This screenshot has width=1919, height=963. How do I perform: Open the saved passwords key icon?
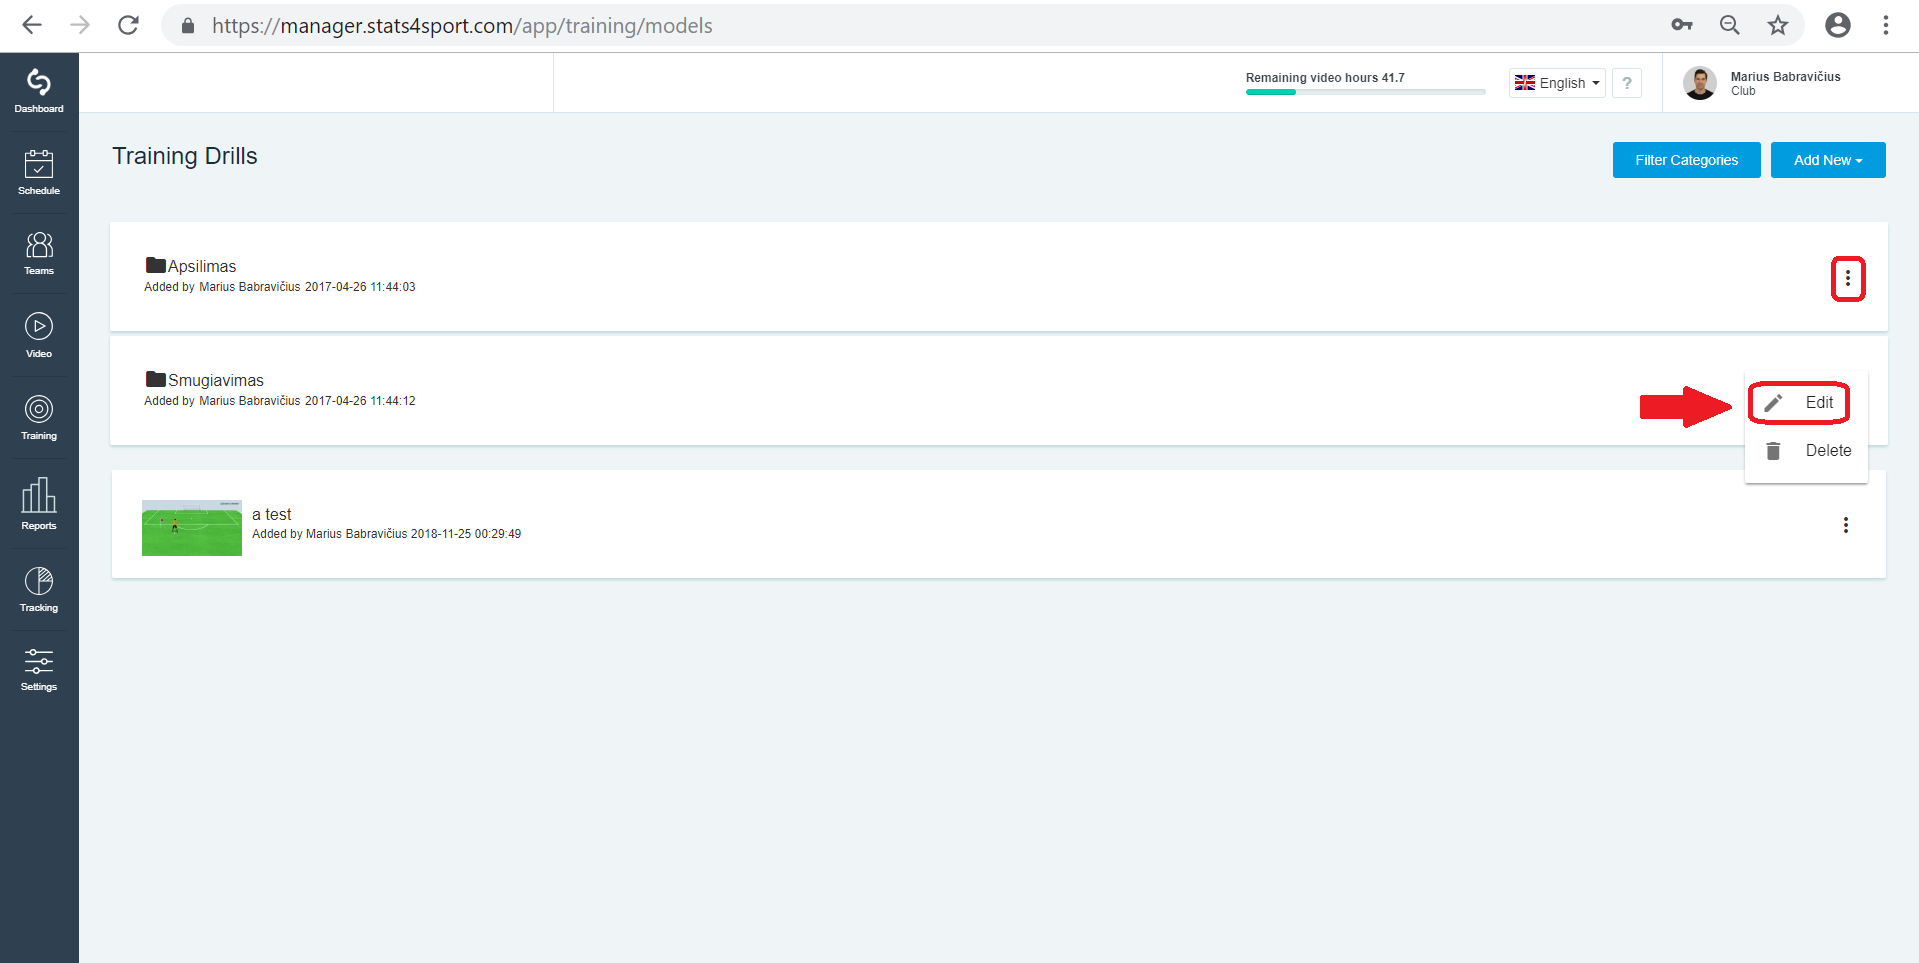[x=1682, y=25]
